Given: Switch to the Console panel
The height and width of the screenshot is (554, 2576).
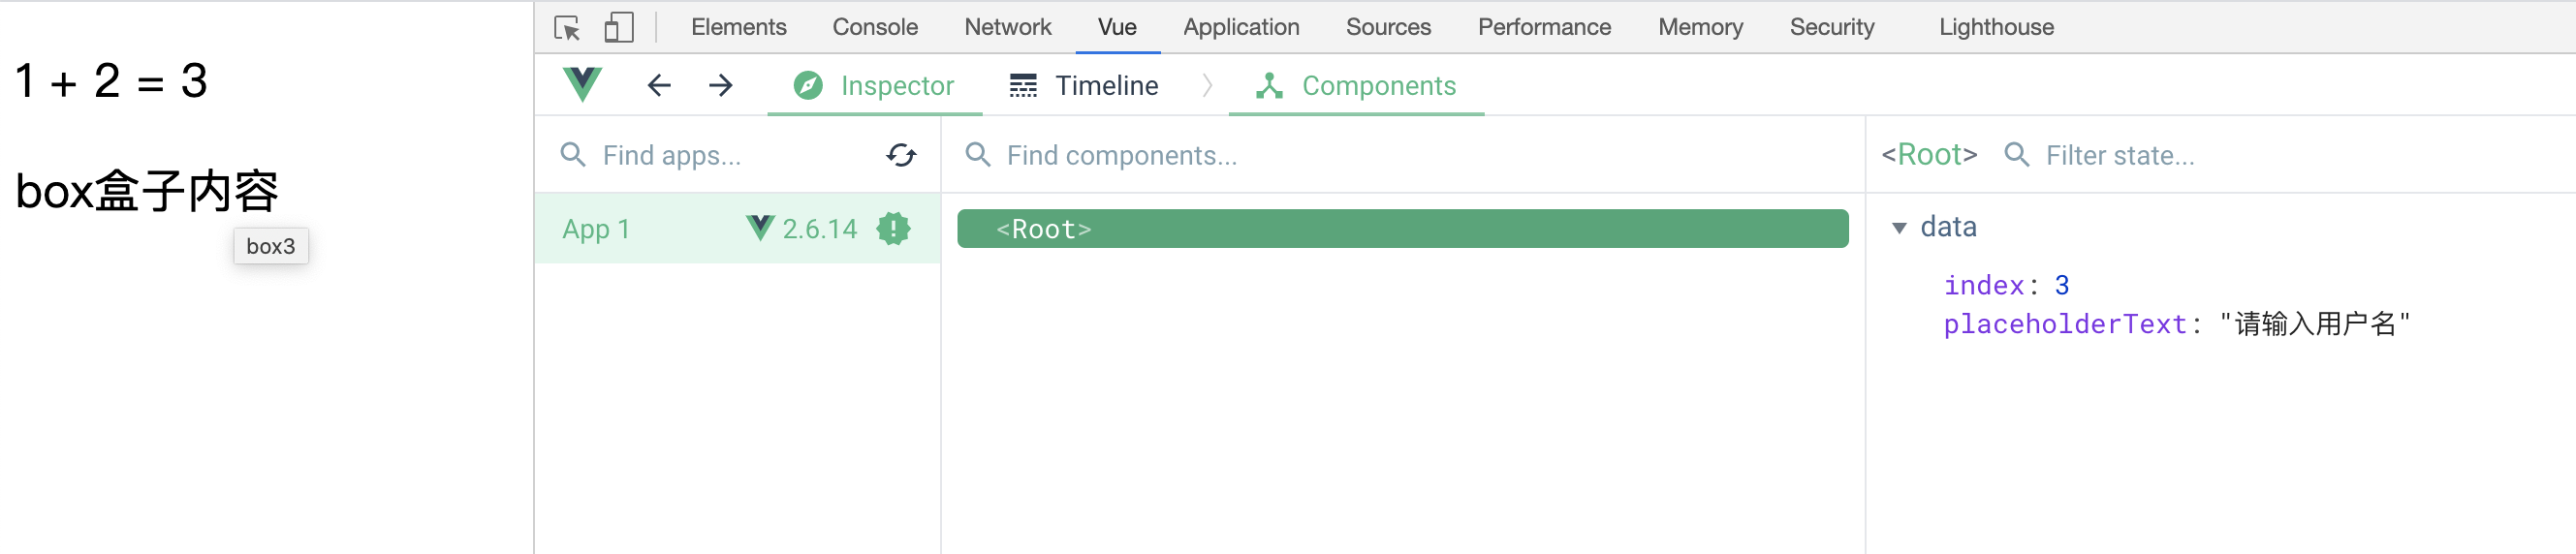Looking at the screenshot, I should click(875, 27).
